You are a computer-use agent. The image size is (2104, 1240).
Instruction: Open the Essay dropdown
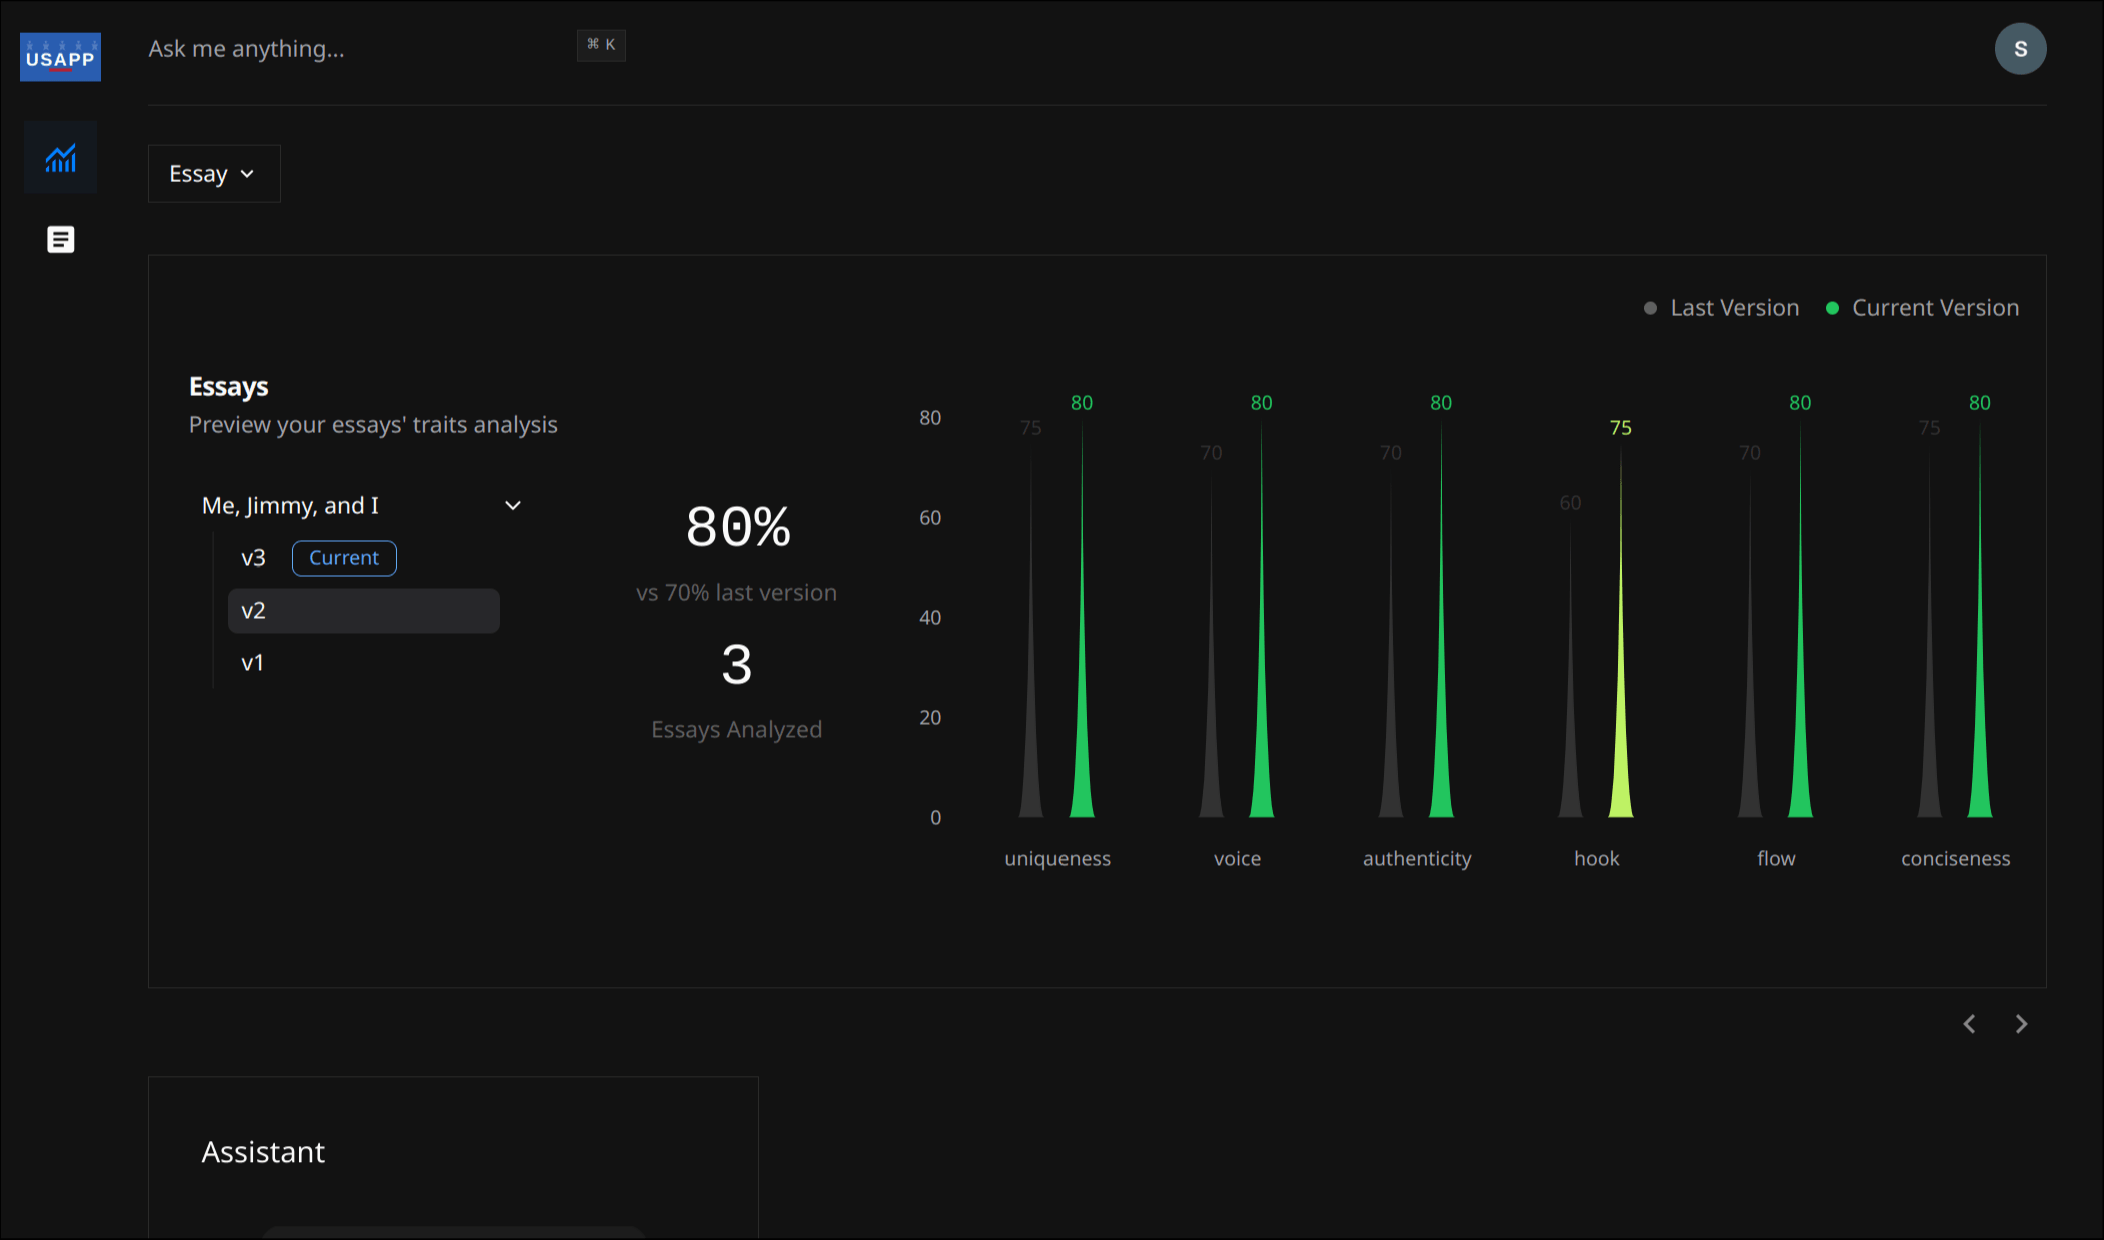(213, 173)
